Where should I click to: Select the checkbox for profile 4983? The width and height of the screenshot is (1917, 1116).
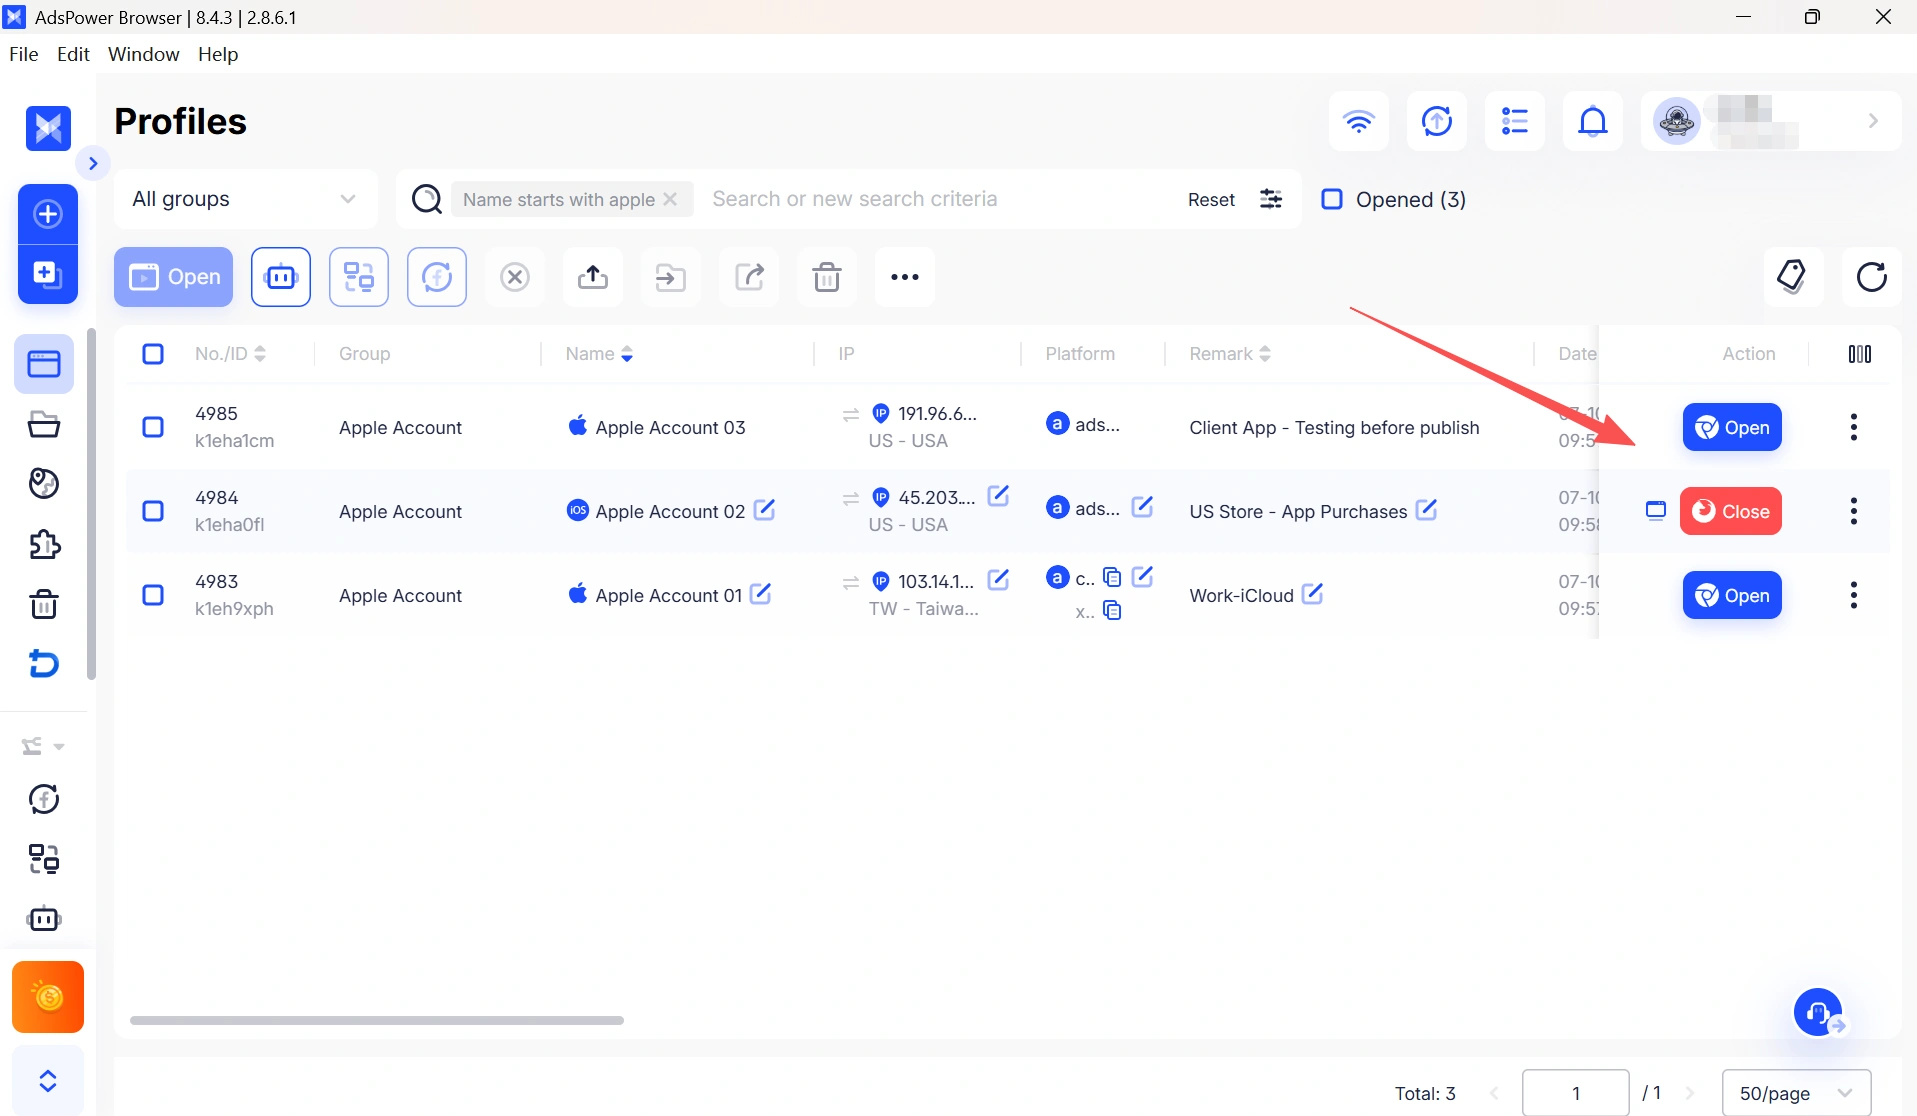click(x=153, y=595)
